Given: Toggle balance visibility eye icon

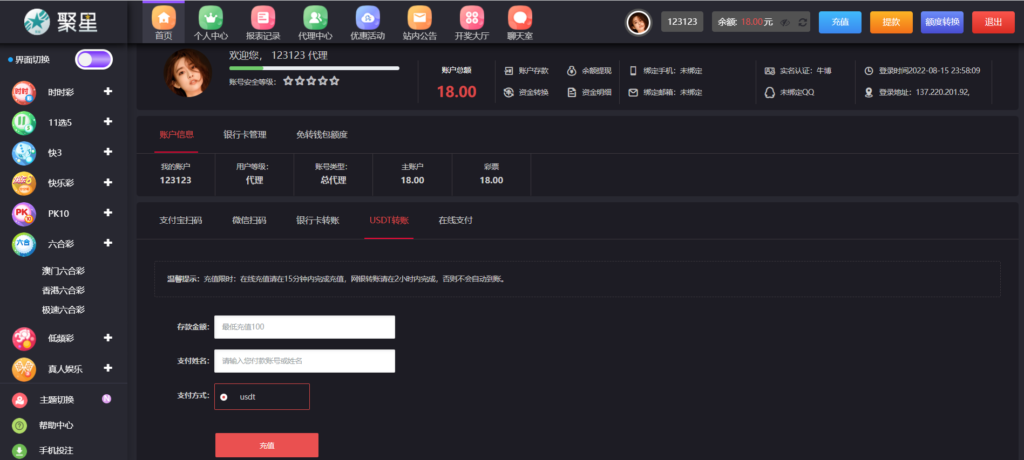Looking at the screenshot, I should (786, 22).
